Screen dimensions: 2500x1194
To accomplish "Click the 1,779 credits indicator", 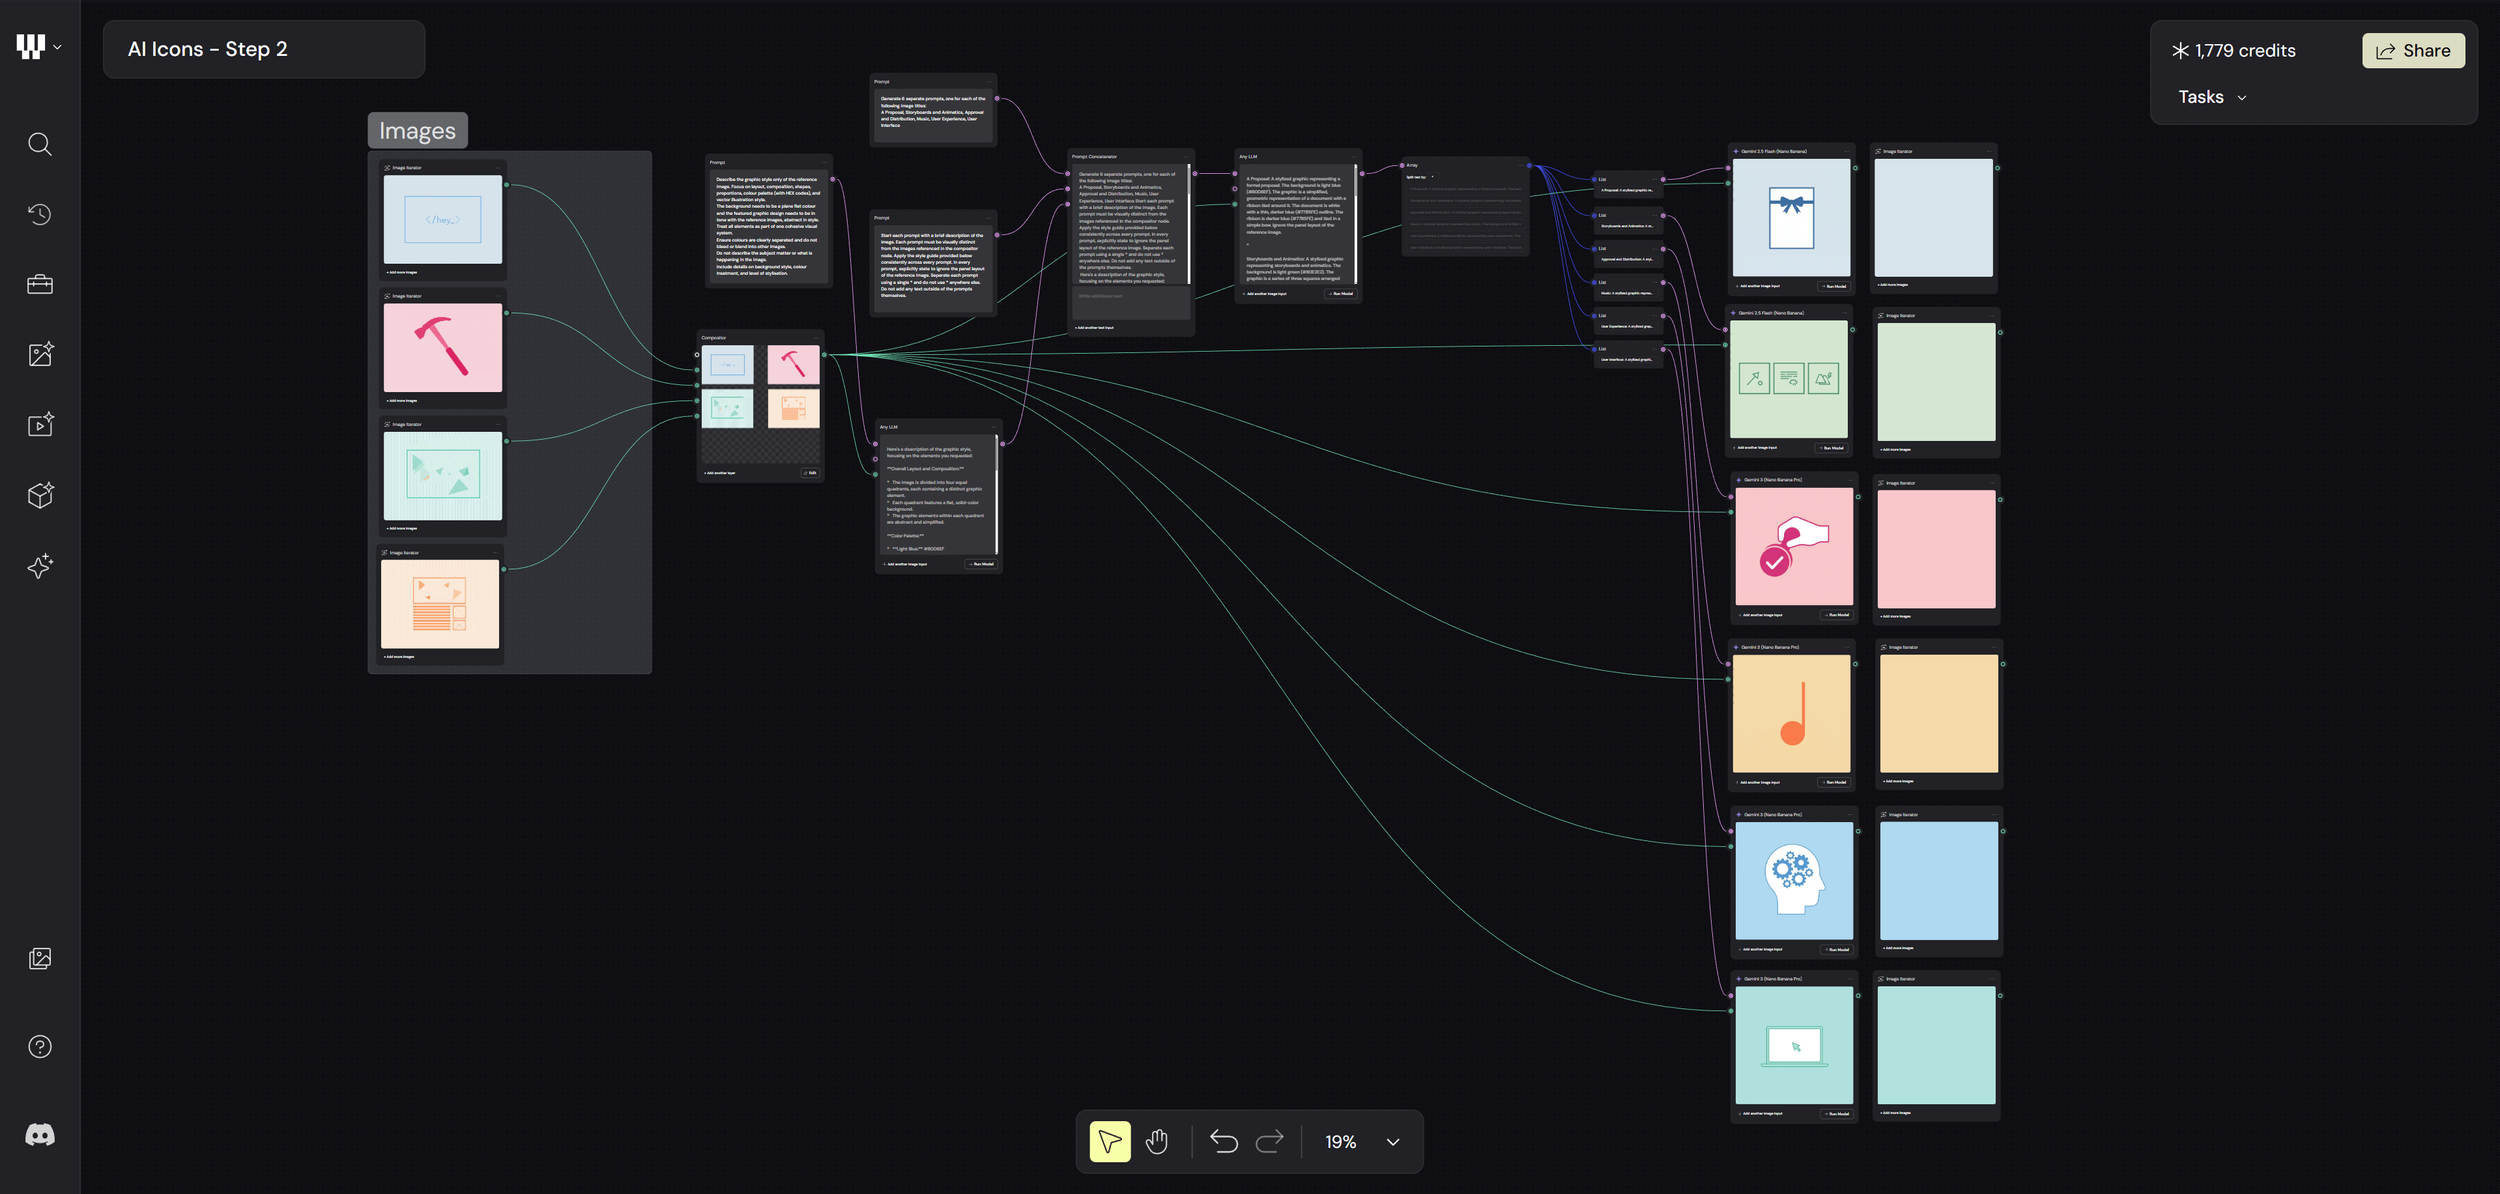I will point(2233,51).
